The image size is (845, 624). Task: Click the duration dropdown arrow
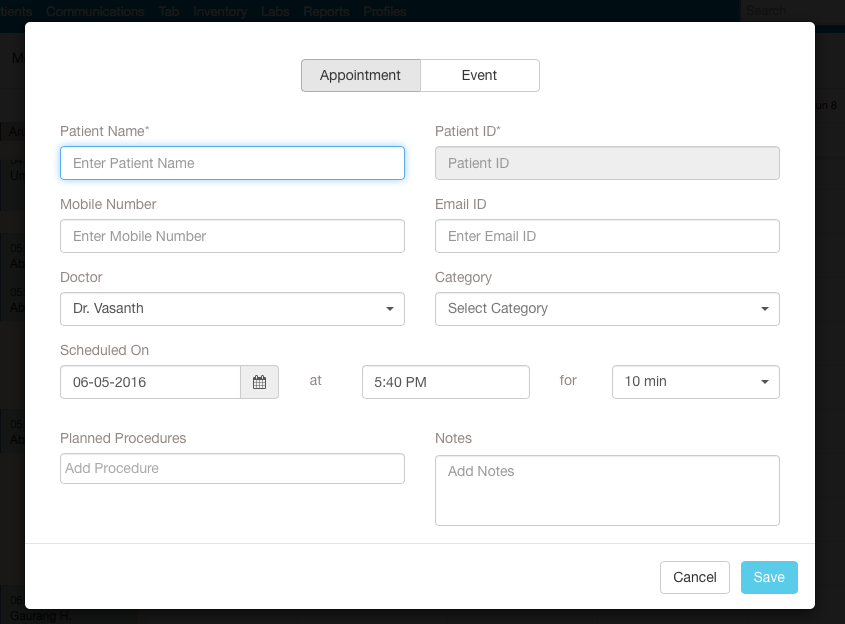764,381
